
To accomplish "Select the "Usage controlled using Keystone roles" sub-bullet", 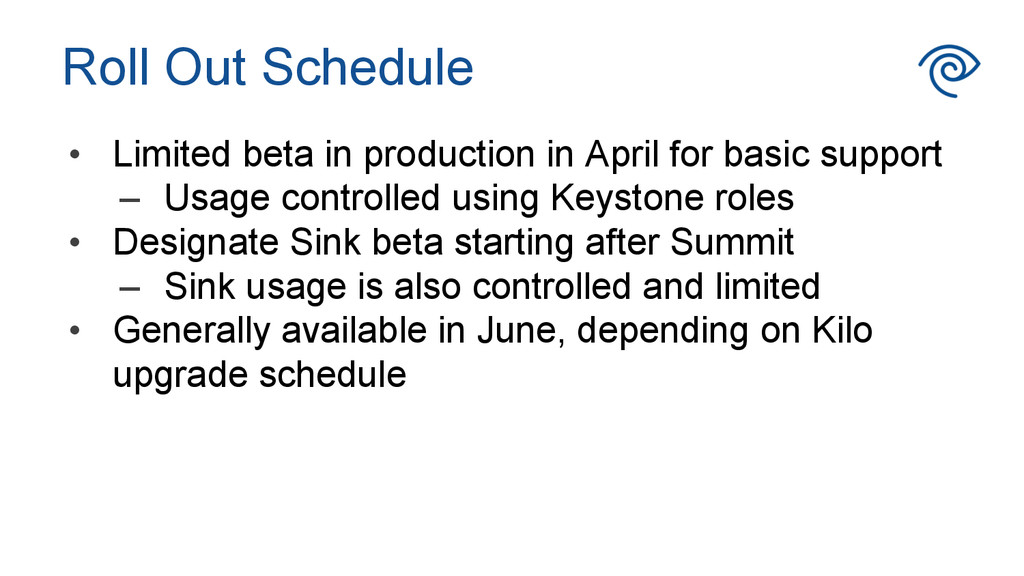I will (478, 198).
